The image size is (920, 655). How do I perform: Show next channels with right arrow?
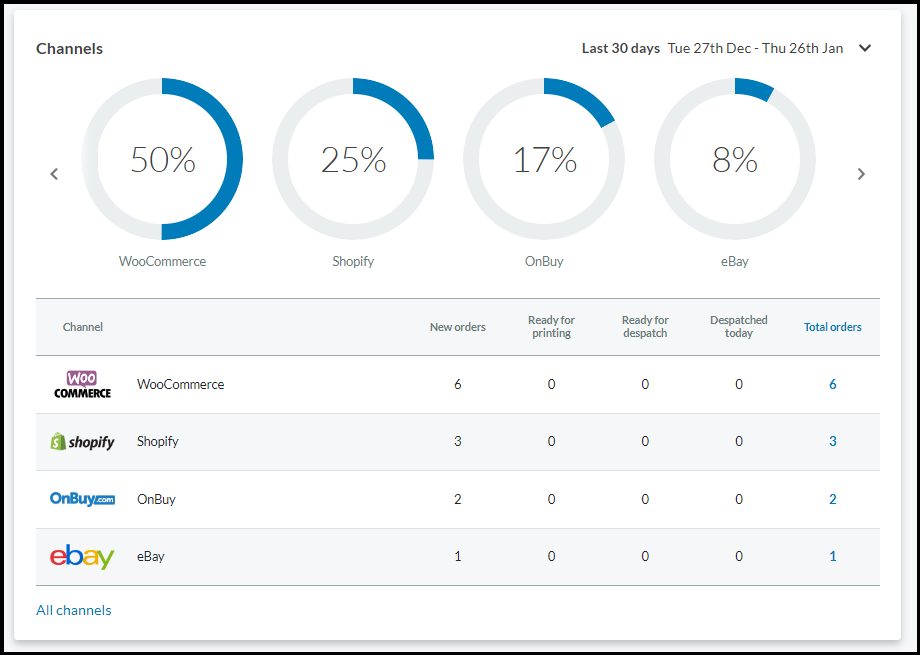click(x=861, y=174)
